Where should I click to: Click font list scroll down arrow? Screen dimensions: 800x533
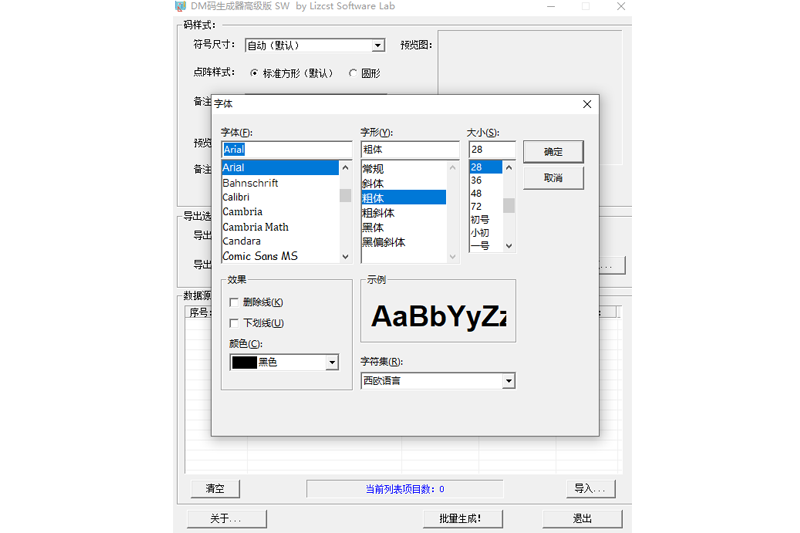(x=345, y=257)
